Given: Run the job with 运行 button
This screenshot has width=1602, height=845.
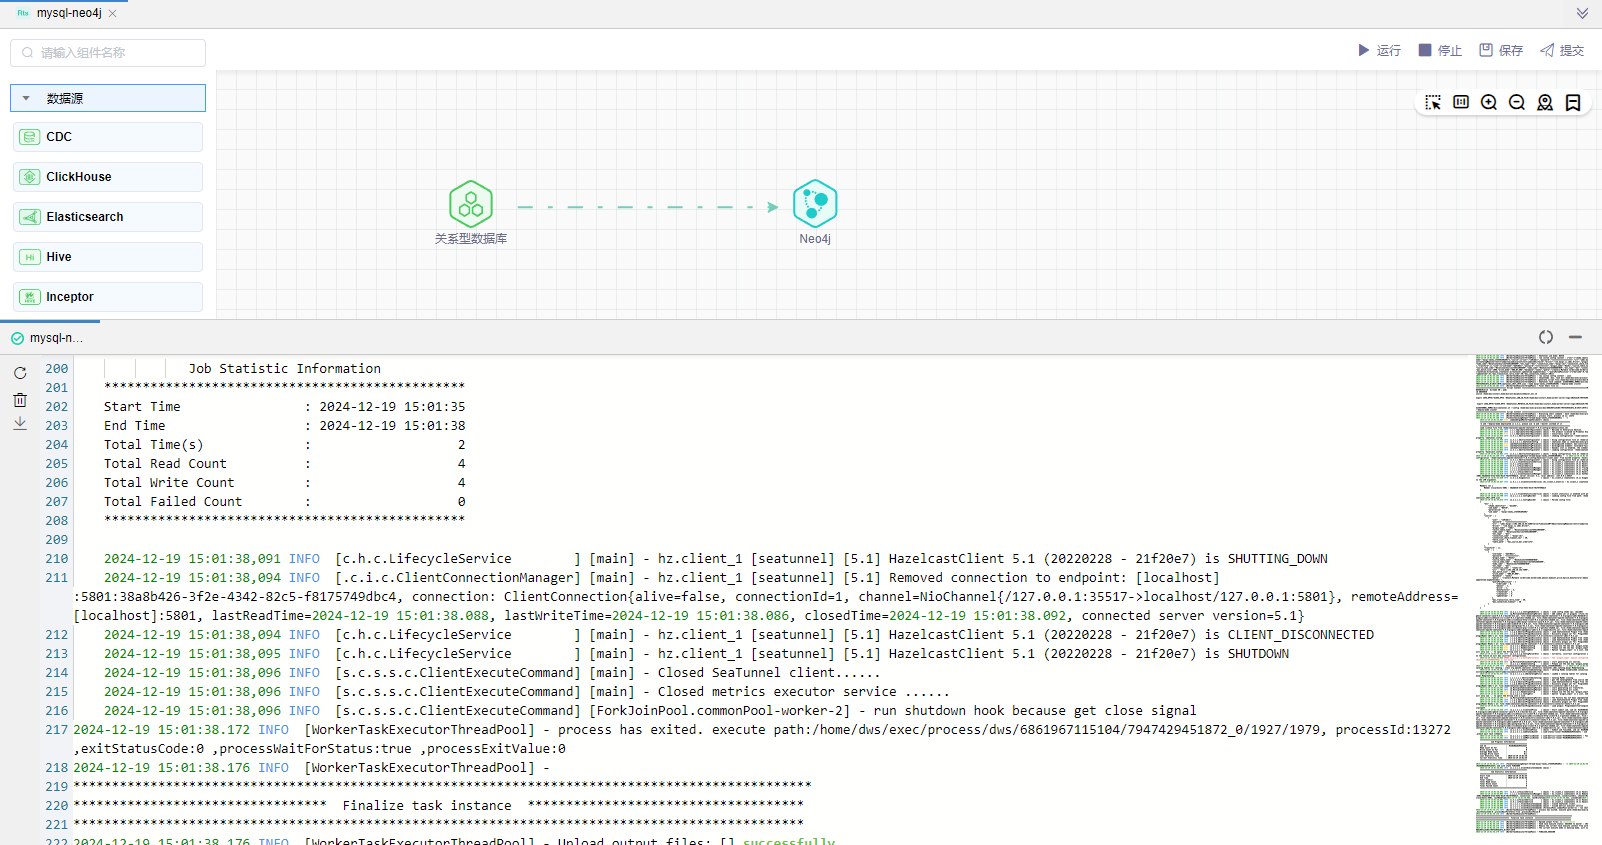Looking at the screenshot, I should click(1379, 51).
